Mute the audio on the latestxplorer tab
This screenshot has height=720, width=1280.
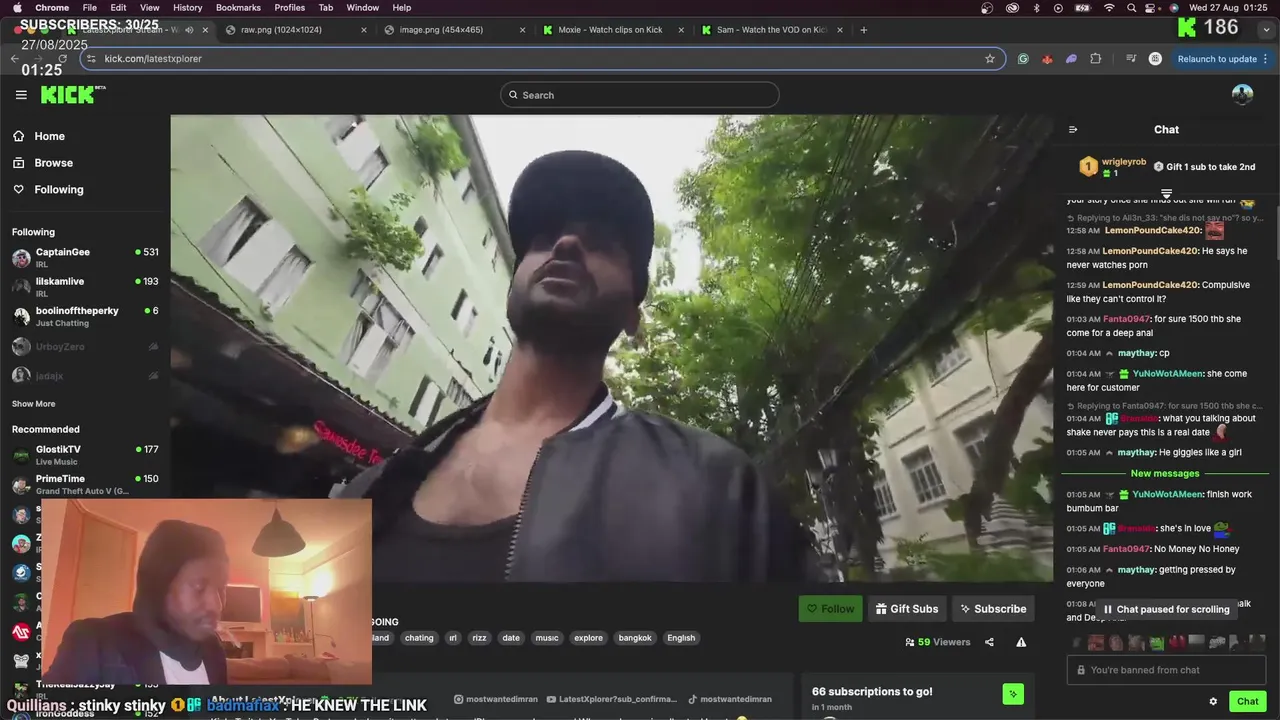189,30
